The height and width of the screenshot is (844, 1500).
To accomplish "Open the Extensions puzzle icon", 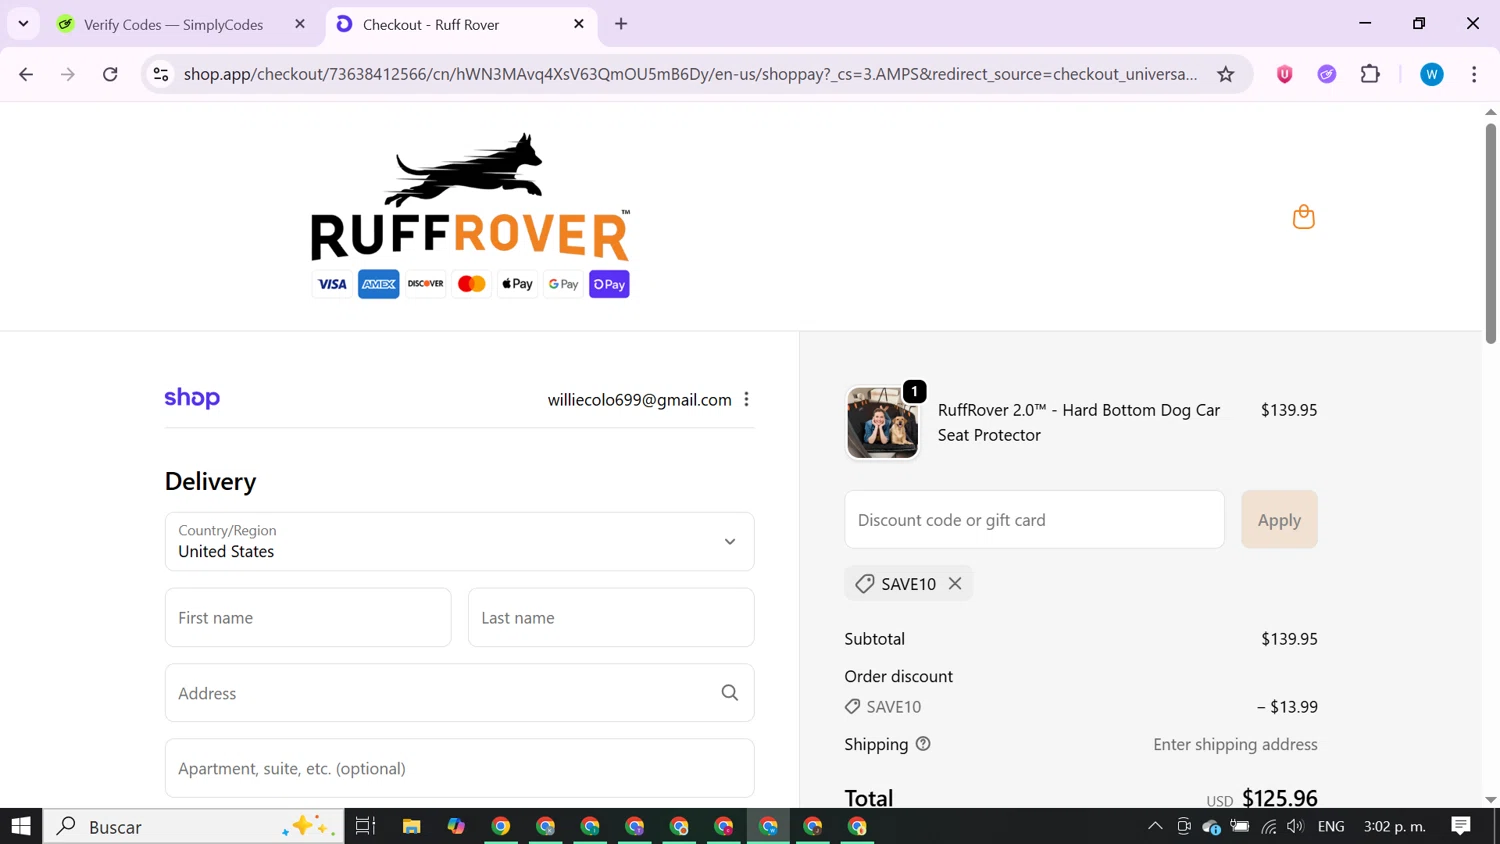I will (1370, 74).
